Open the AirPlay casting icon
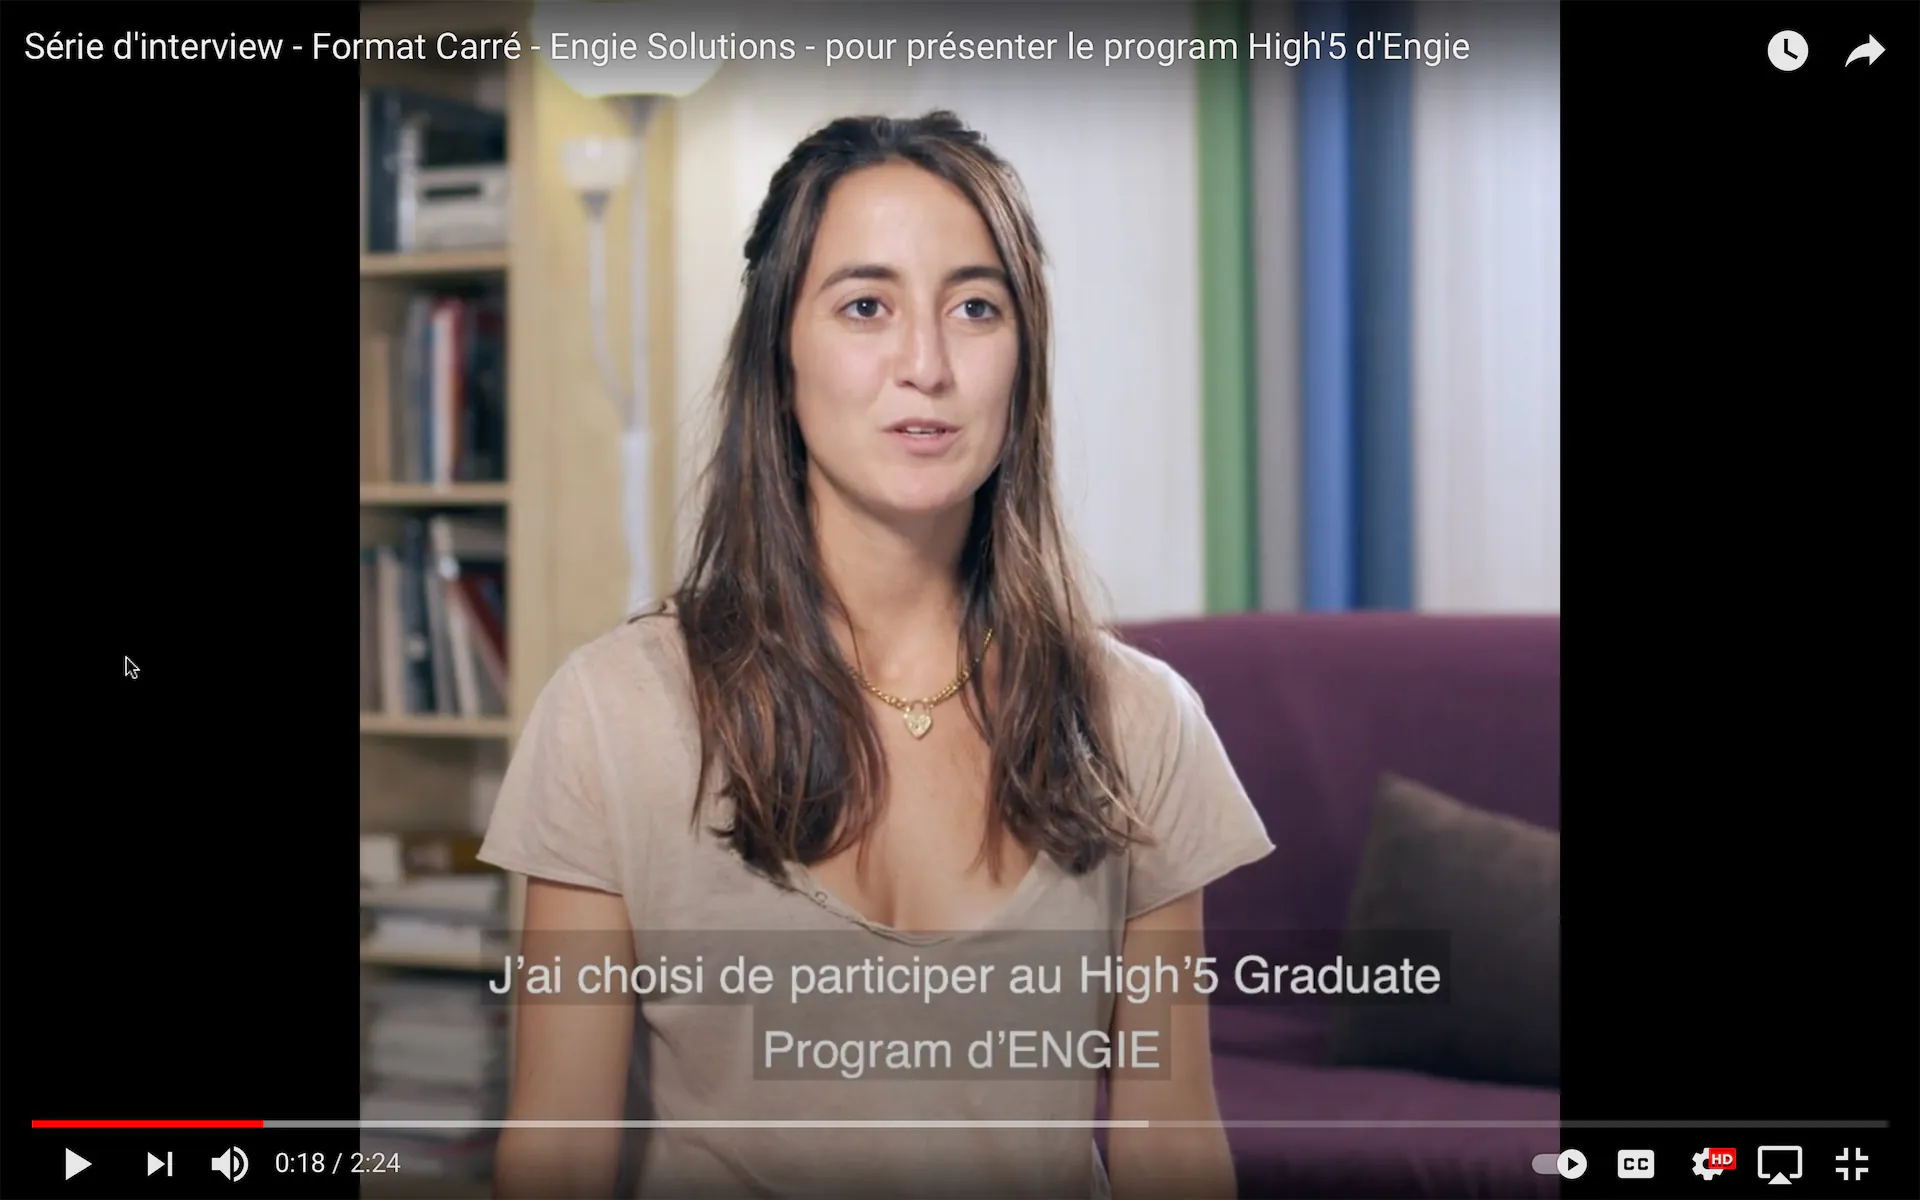 pos(1780,1164)
